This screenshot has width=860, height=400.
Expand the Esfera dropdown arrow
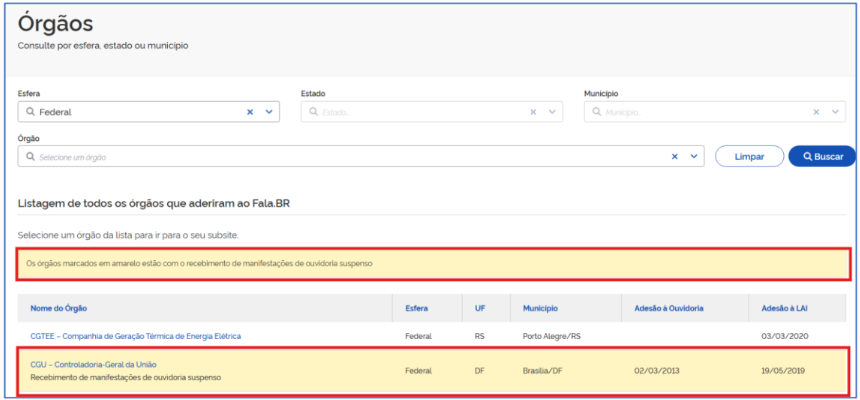(x=269, y=112)
